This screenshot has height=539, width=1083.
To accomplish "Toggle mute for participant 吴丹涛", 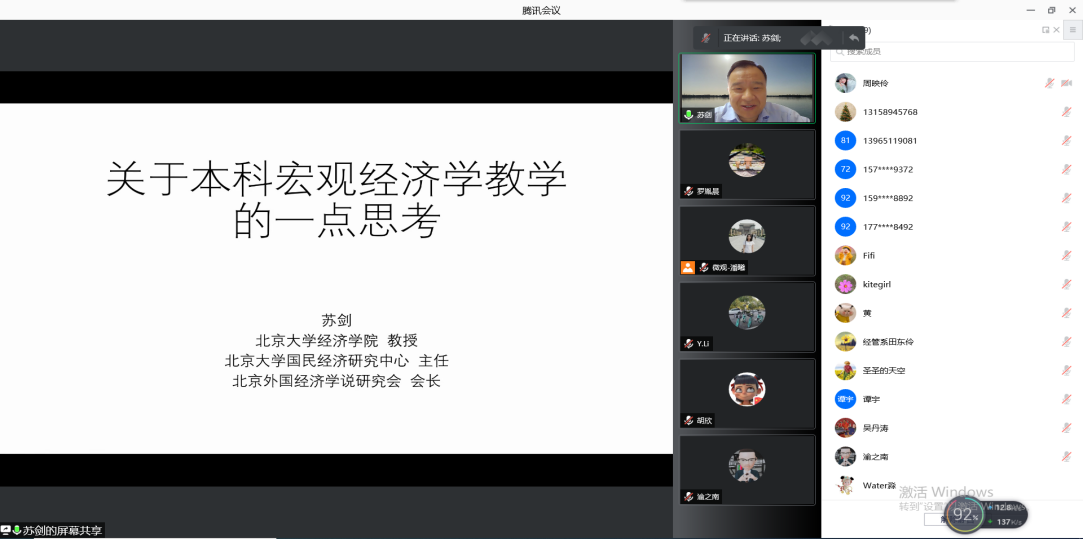I will pos(1066,428).
